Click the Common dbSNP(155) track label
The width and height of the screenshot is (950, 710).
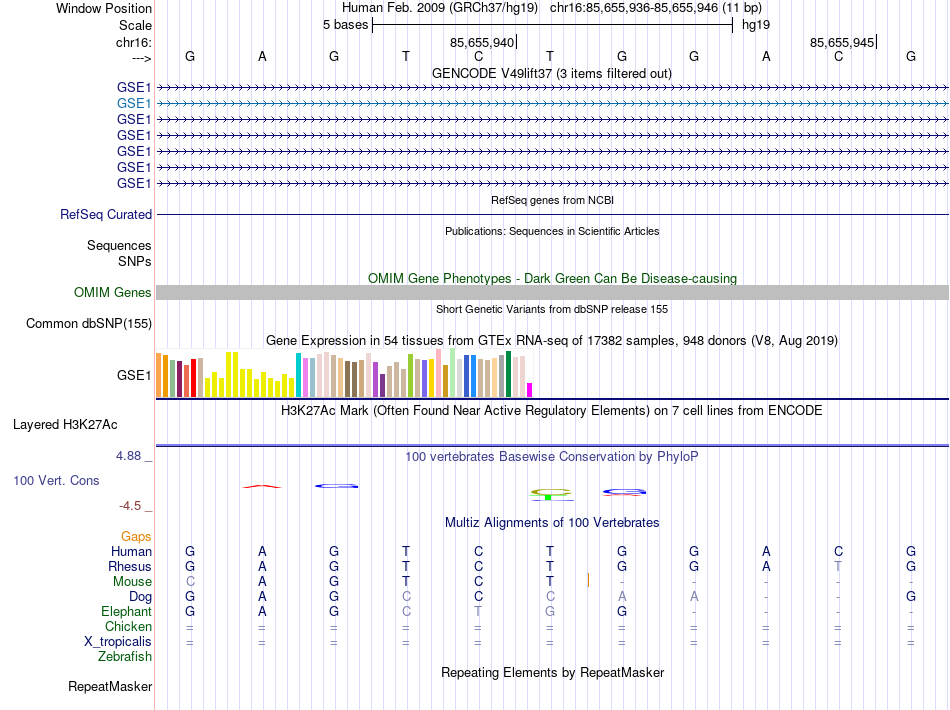(89, 323)
